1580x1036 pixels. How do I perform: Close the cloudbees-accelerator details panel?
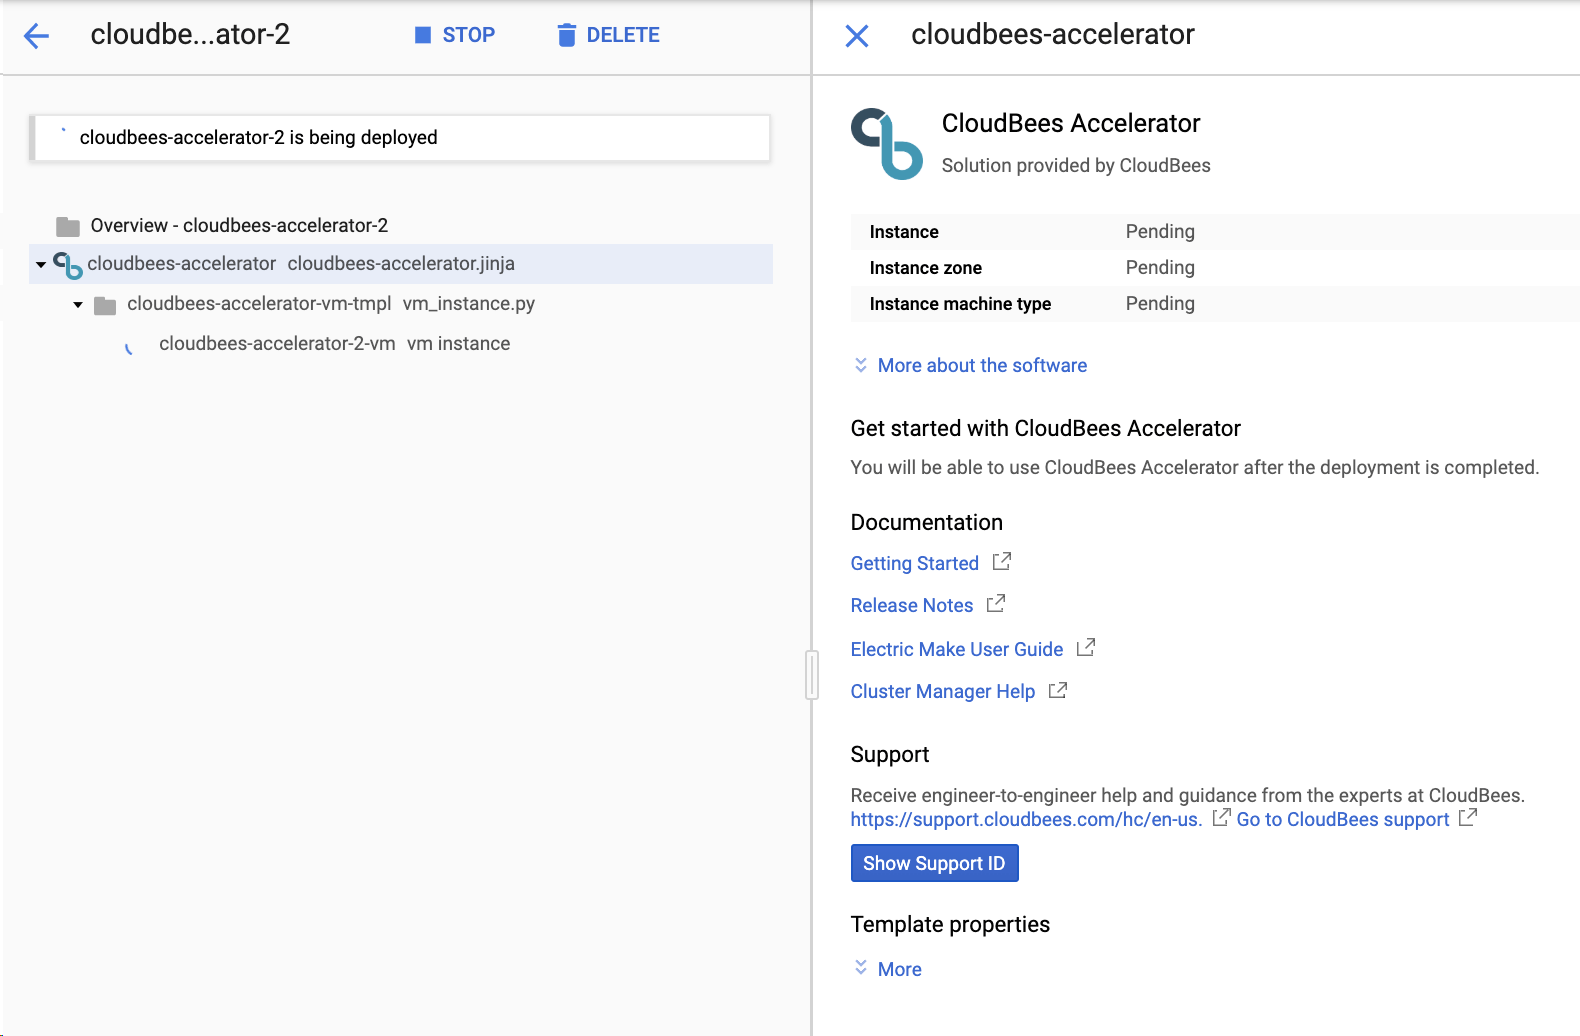[857, 36]
